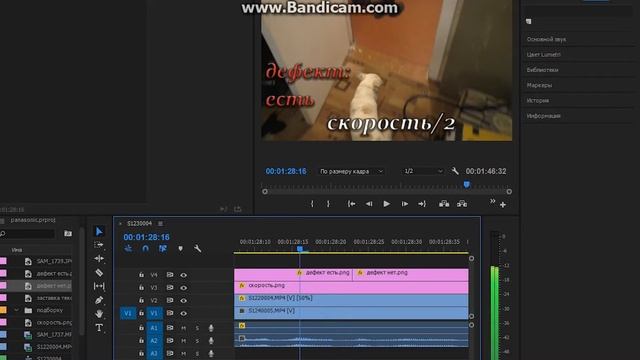Open the 1/2 playback resolution dropdown
640x360 pixels.
point(423,171)
